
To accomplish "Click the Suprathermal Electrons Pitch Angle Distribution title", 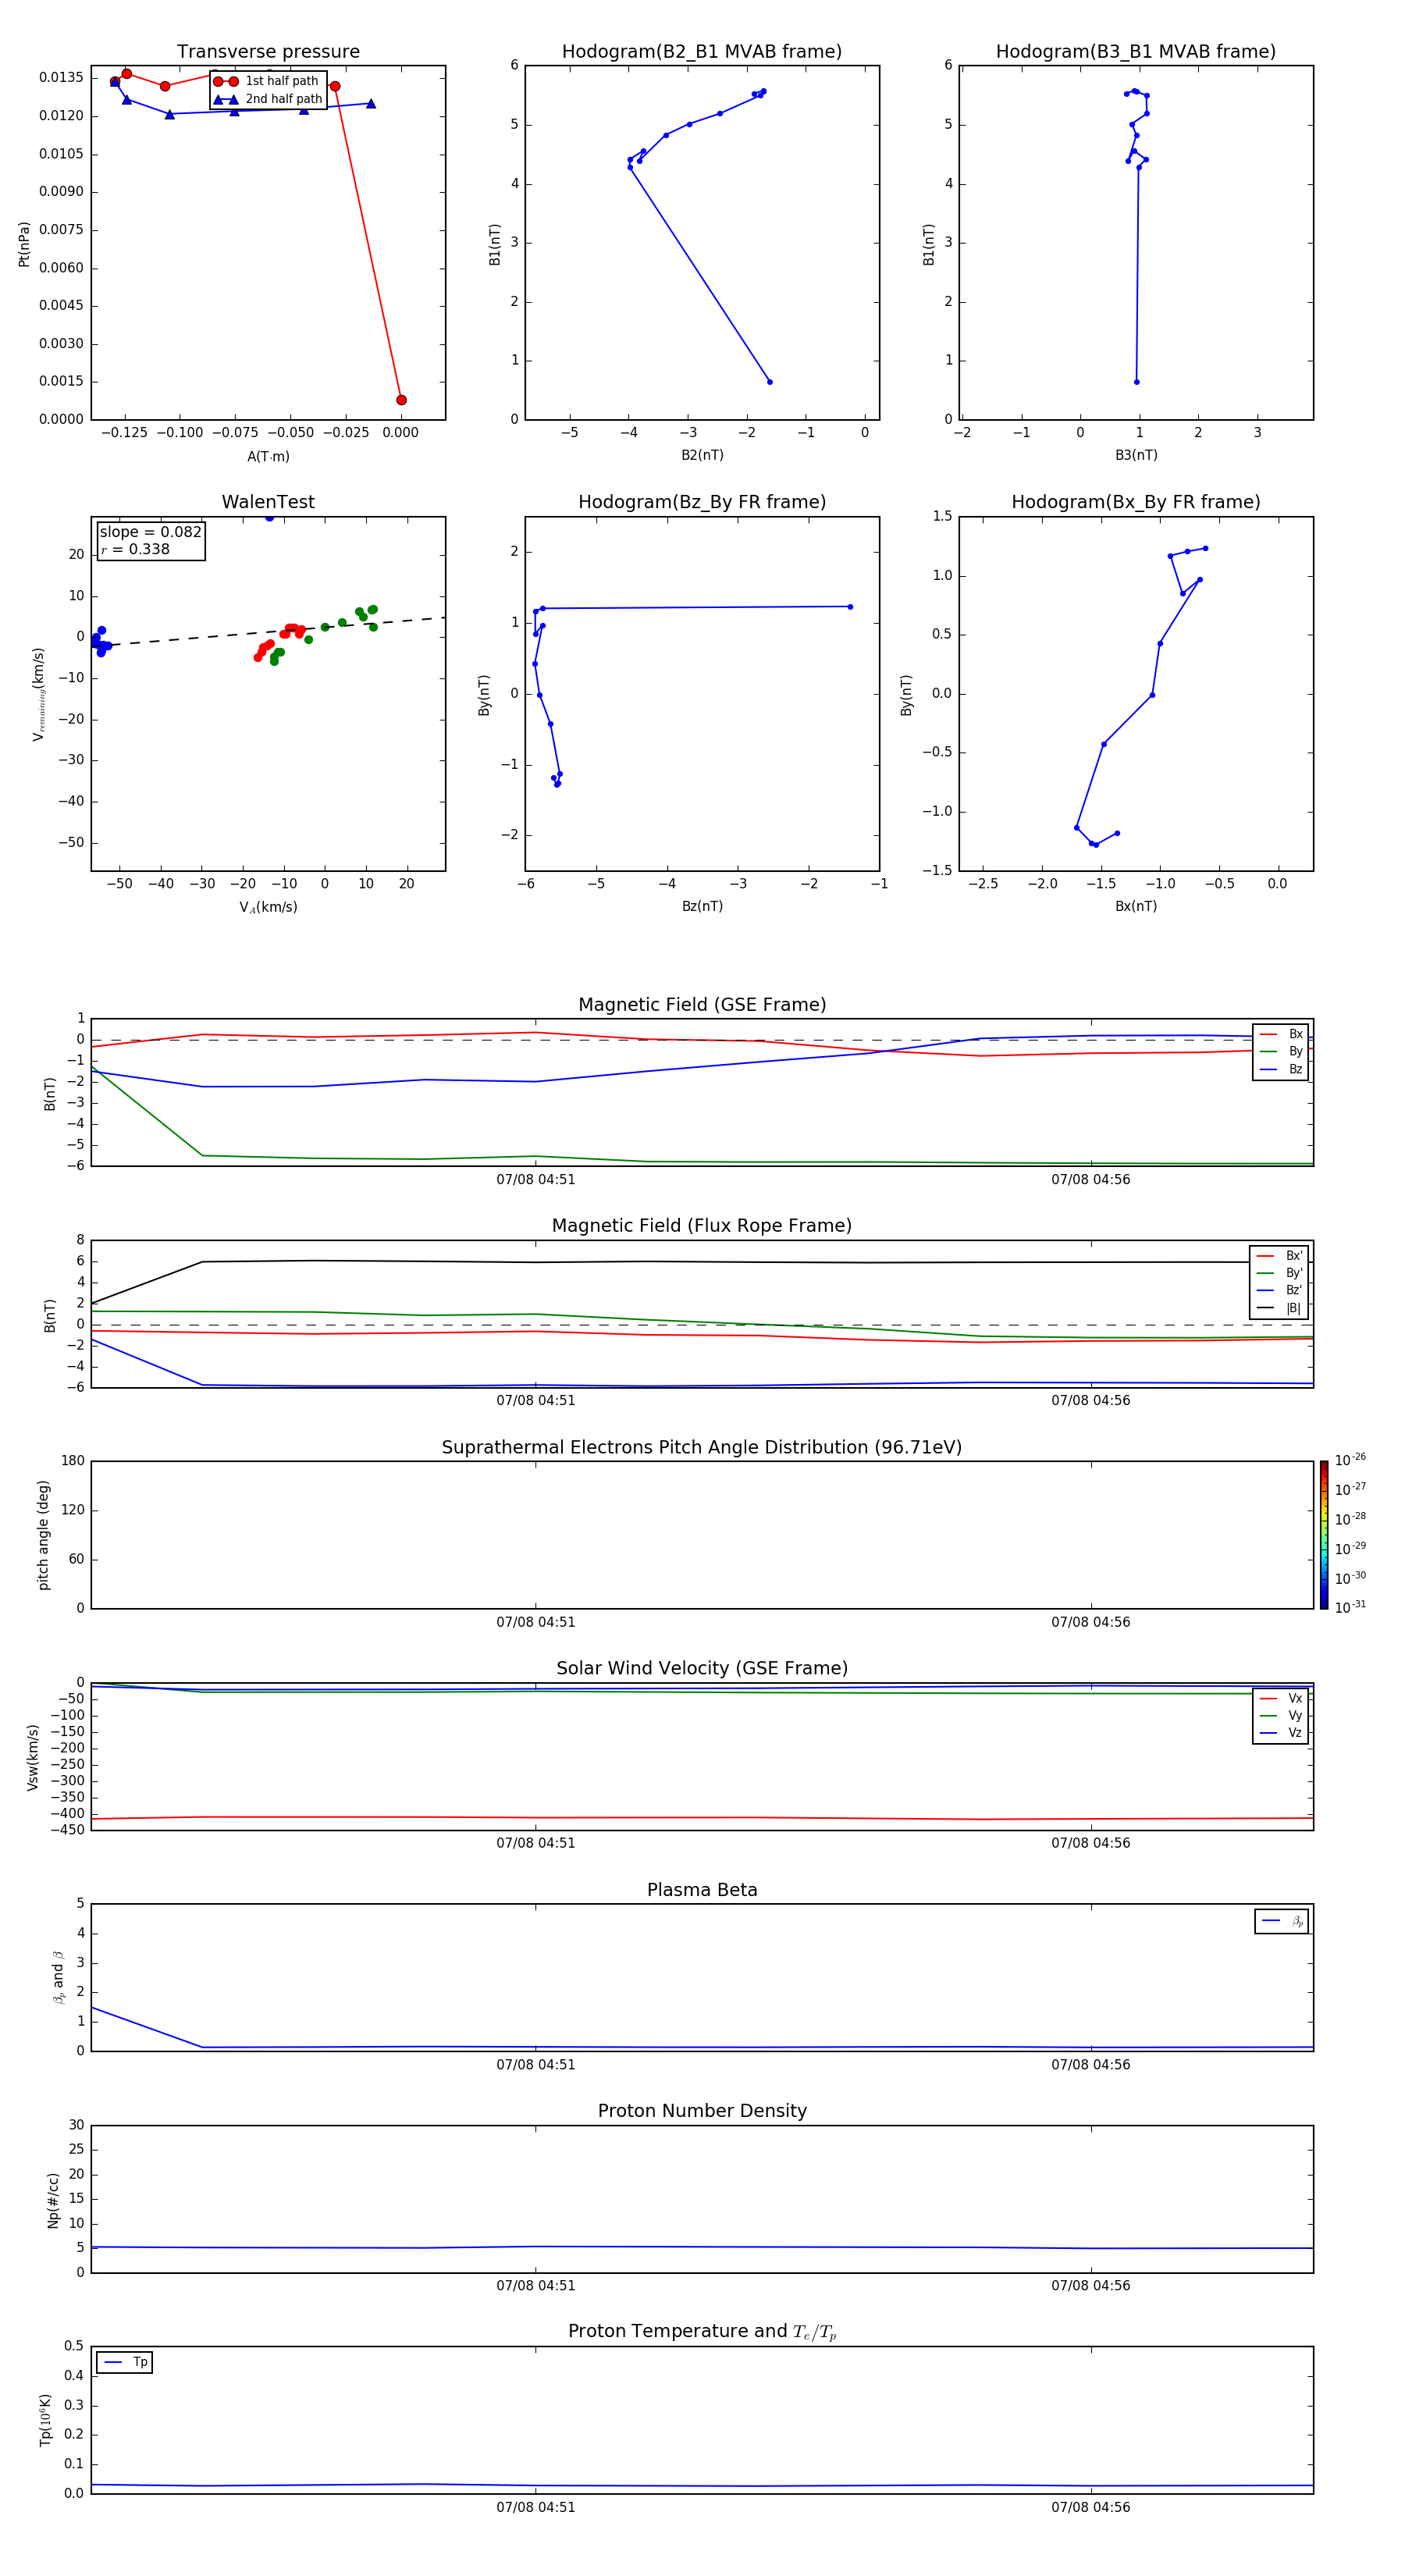I will 702,1447.
